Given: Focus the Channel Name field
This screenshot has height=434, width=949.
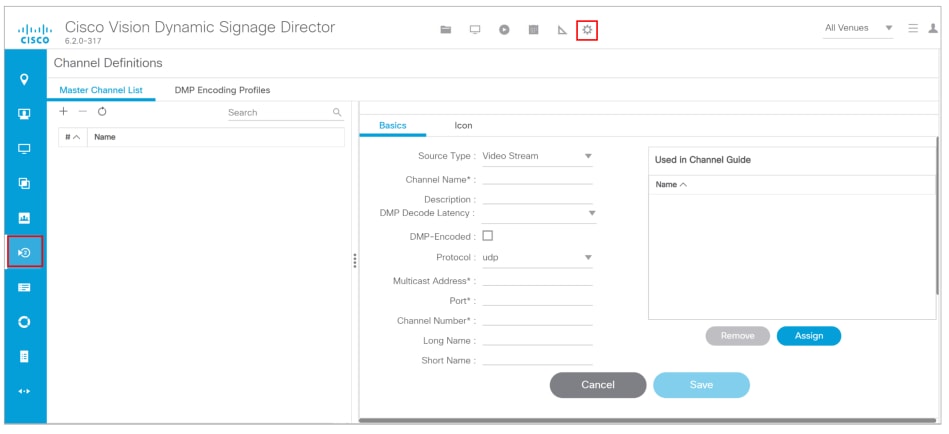Looking at the screenshot, I should [537, 178].
